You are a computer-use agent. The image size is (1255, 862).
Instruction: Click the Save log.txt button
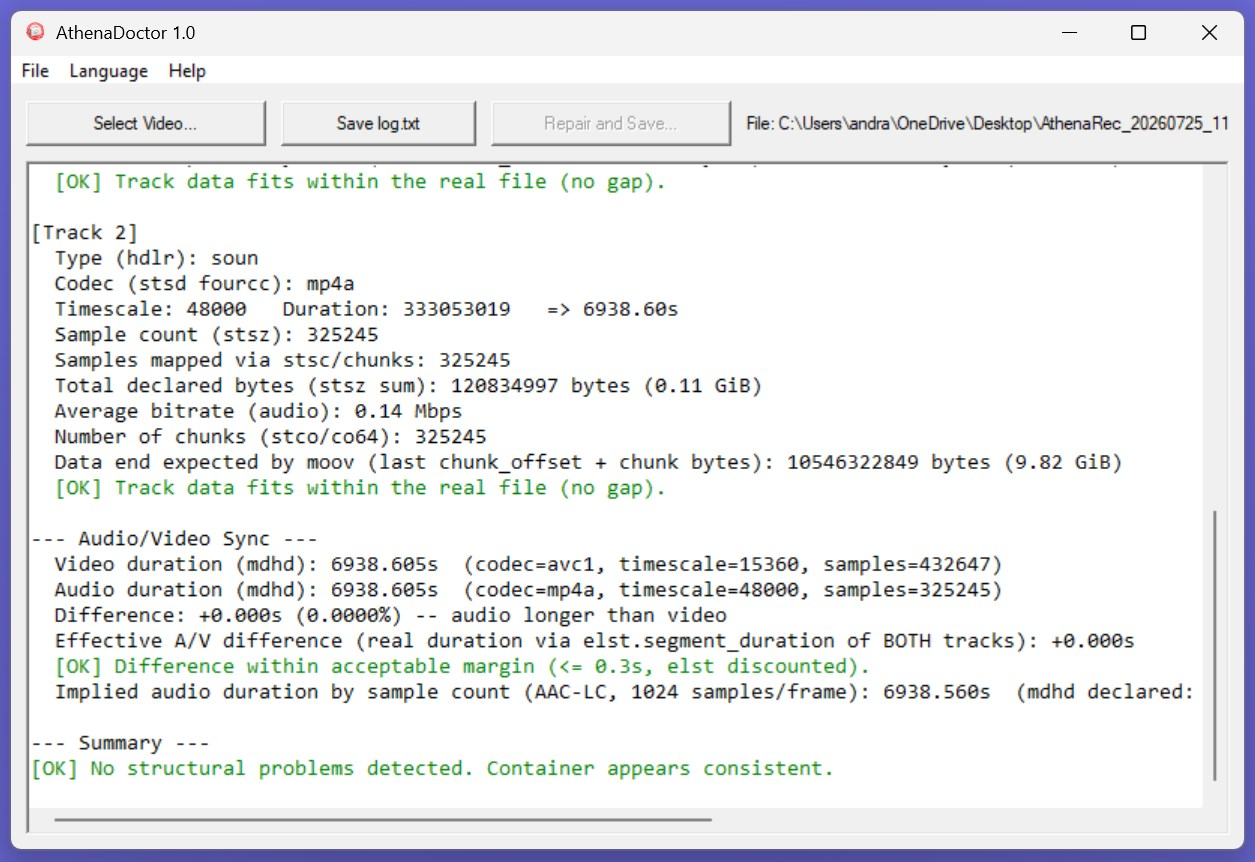(x=378, y=123)
